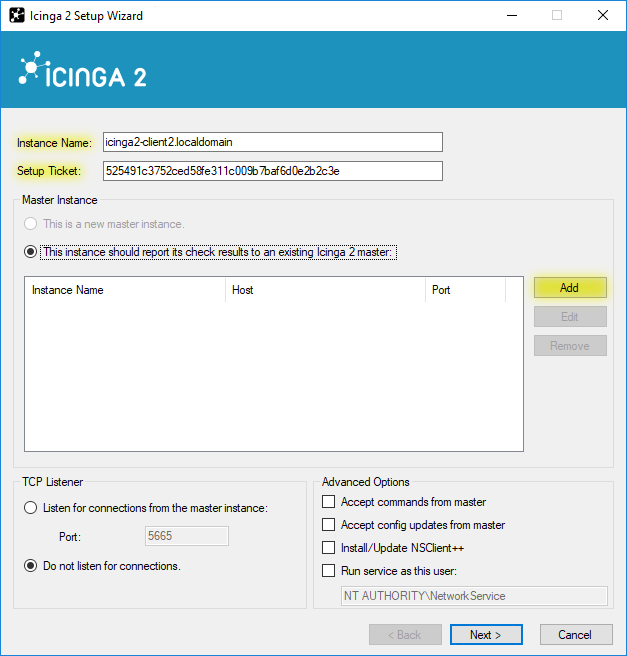Cancel the setup wizard
This screenshot has width=627, height=656.
[576, 635]
